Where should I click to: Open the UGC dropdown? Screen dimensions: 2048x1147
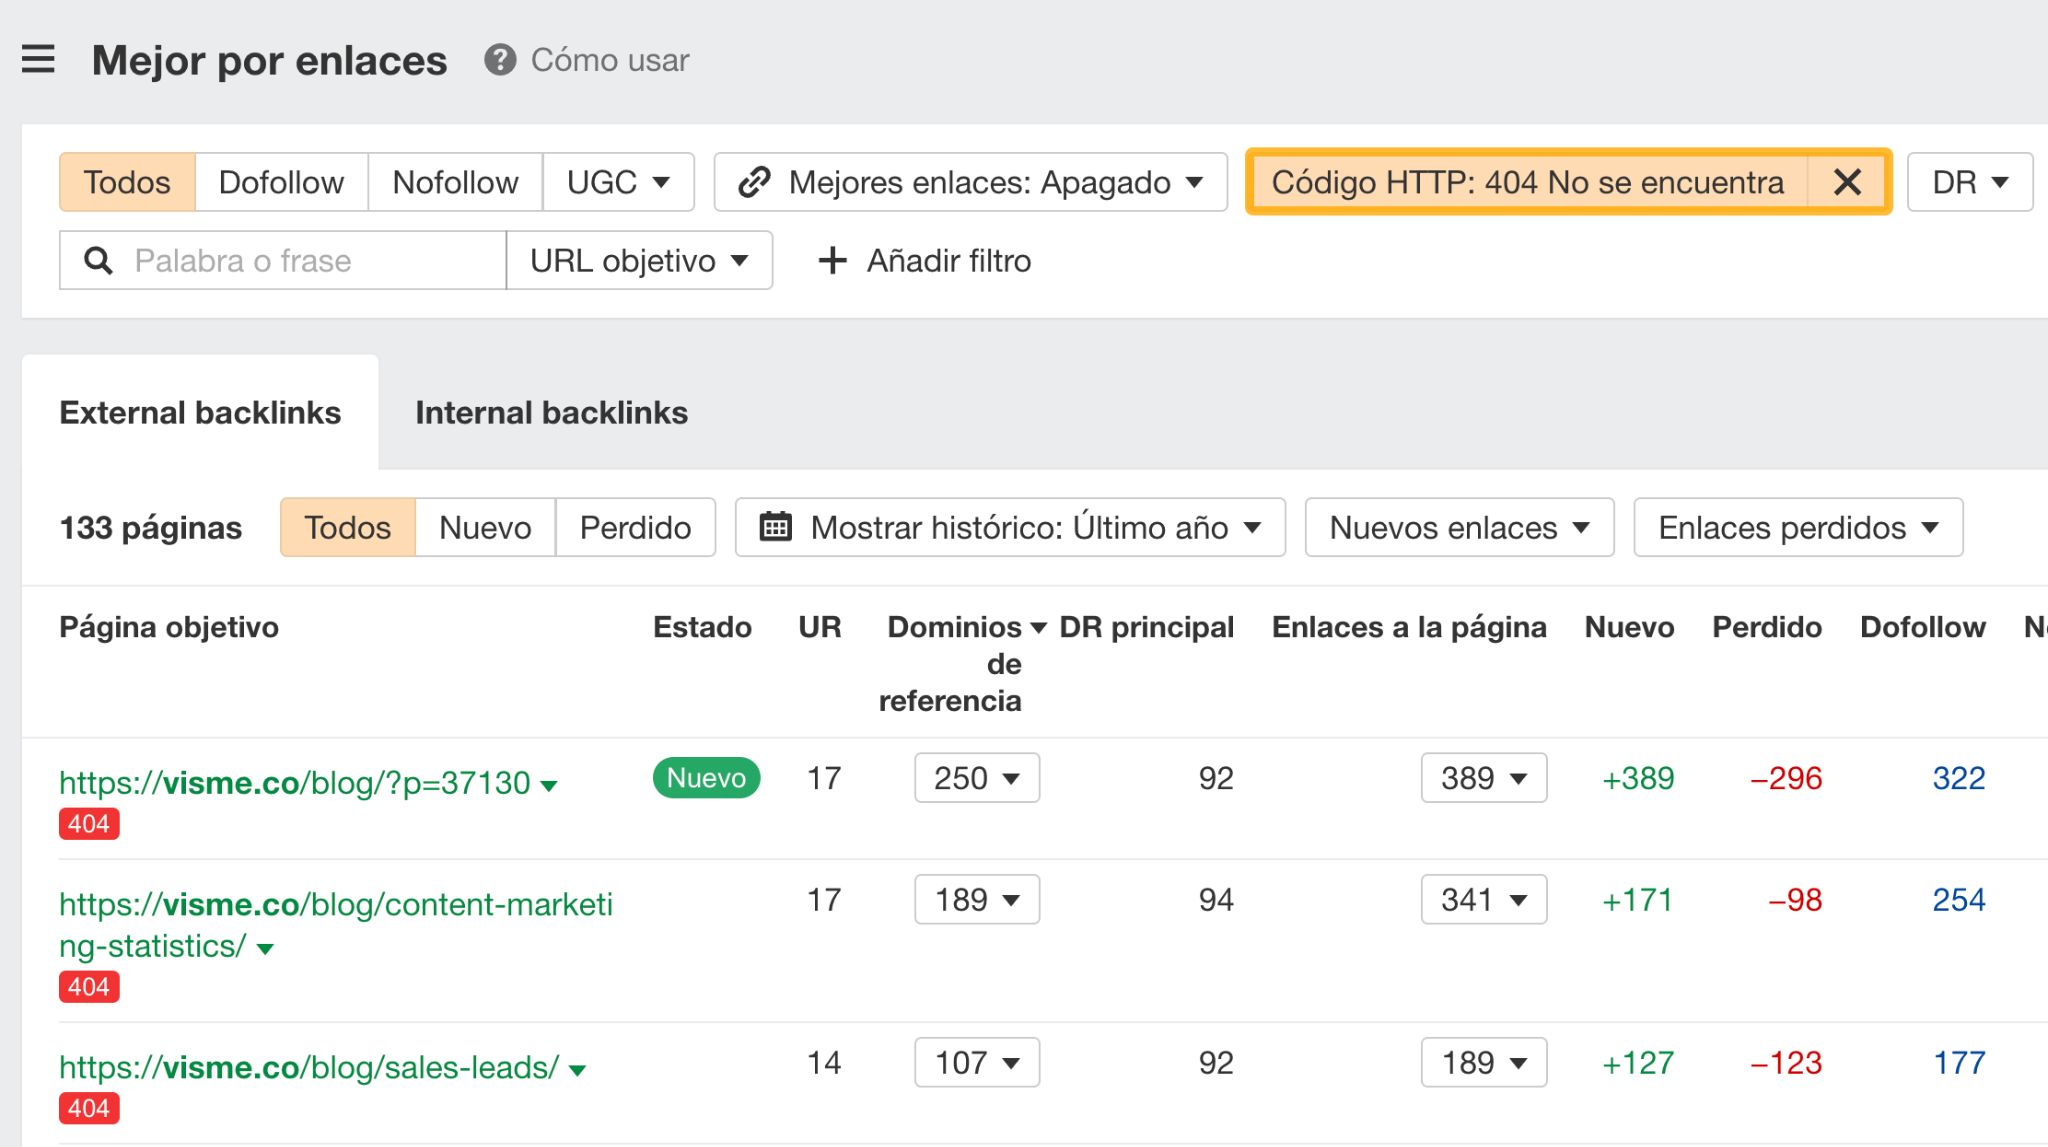(618, 182)
